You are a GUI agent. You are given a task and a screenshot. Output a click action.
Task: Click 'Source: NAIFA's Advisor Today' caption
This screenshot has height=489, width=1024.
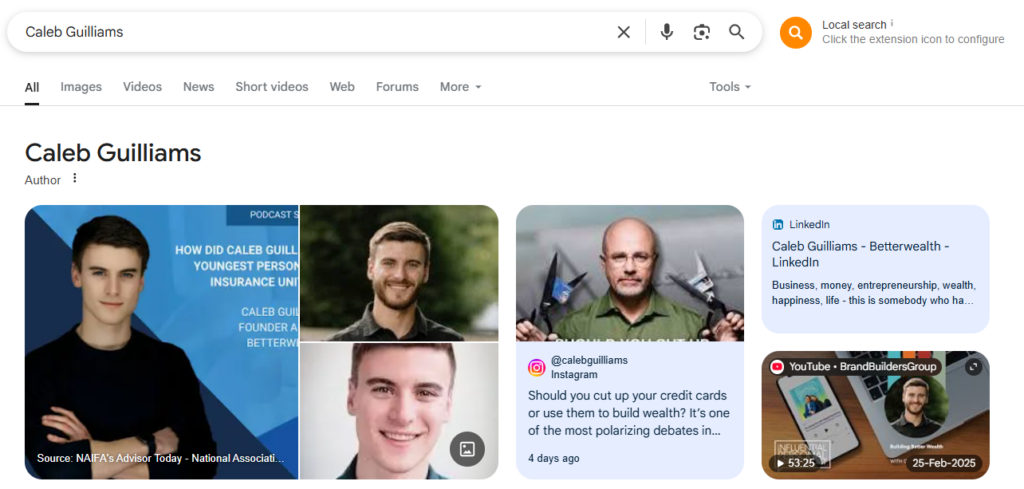click(161, 458)
